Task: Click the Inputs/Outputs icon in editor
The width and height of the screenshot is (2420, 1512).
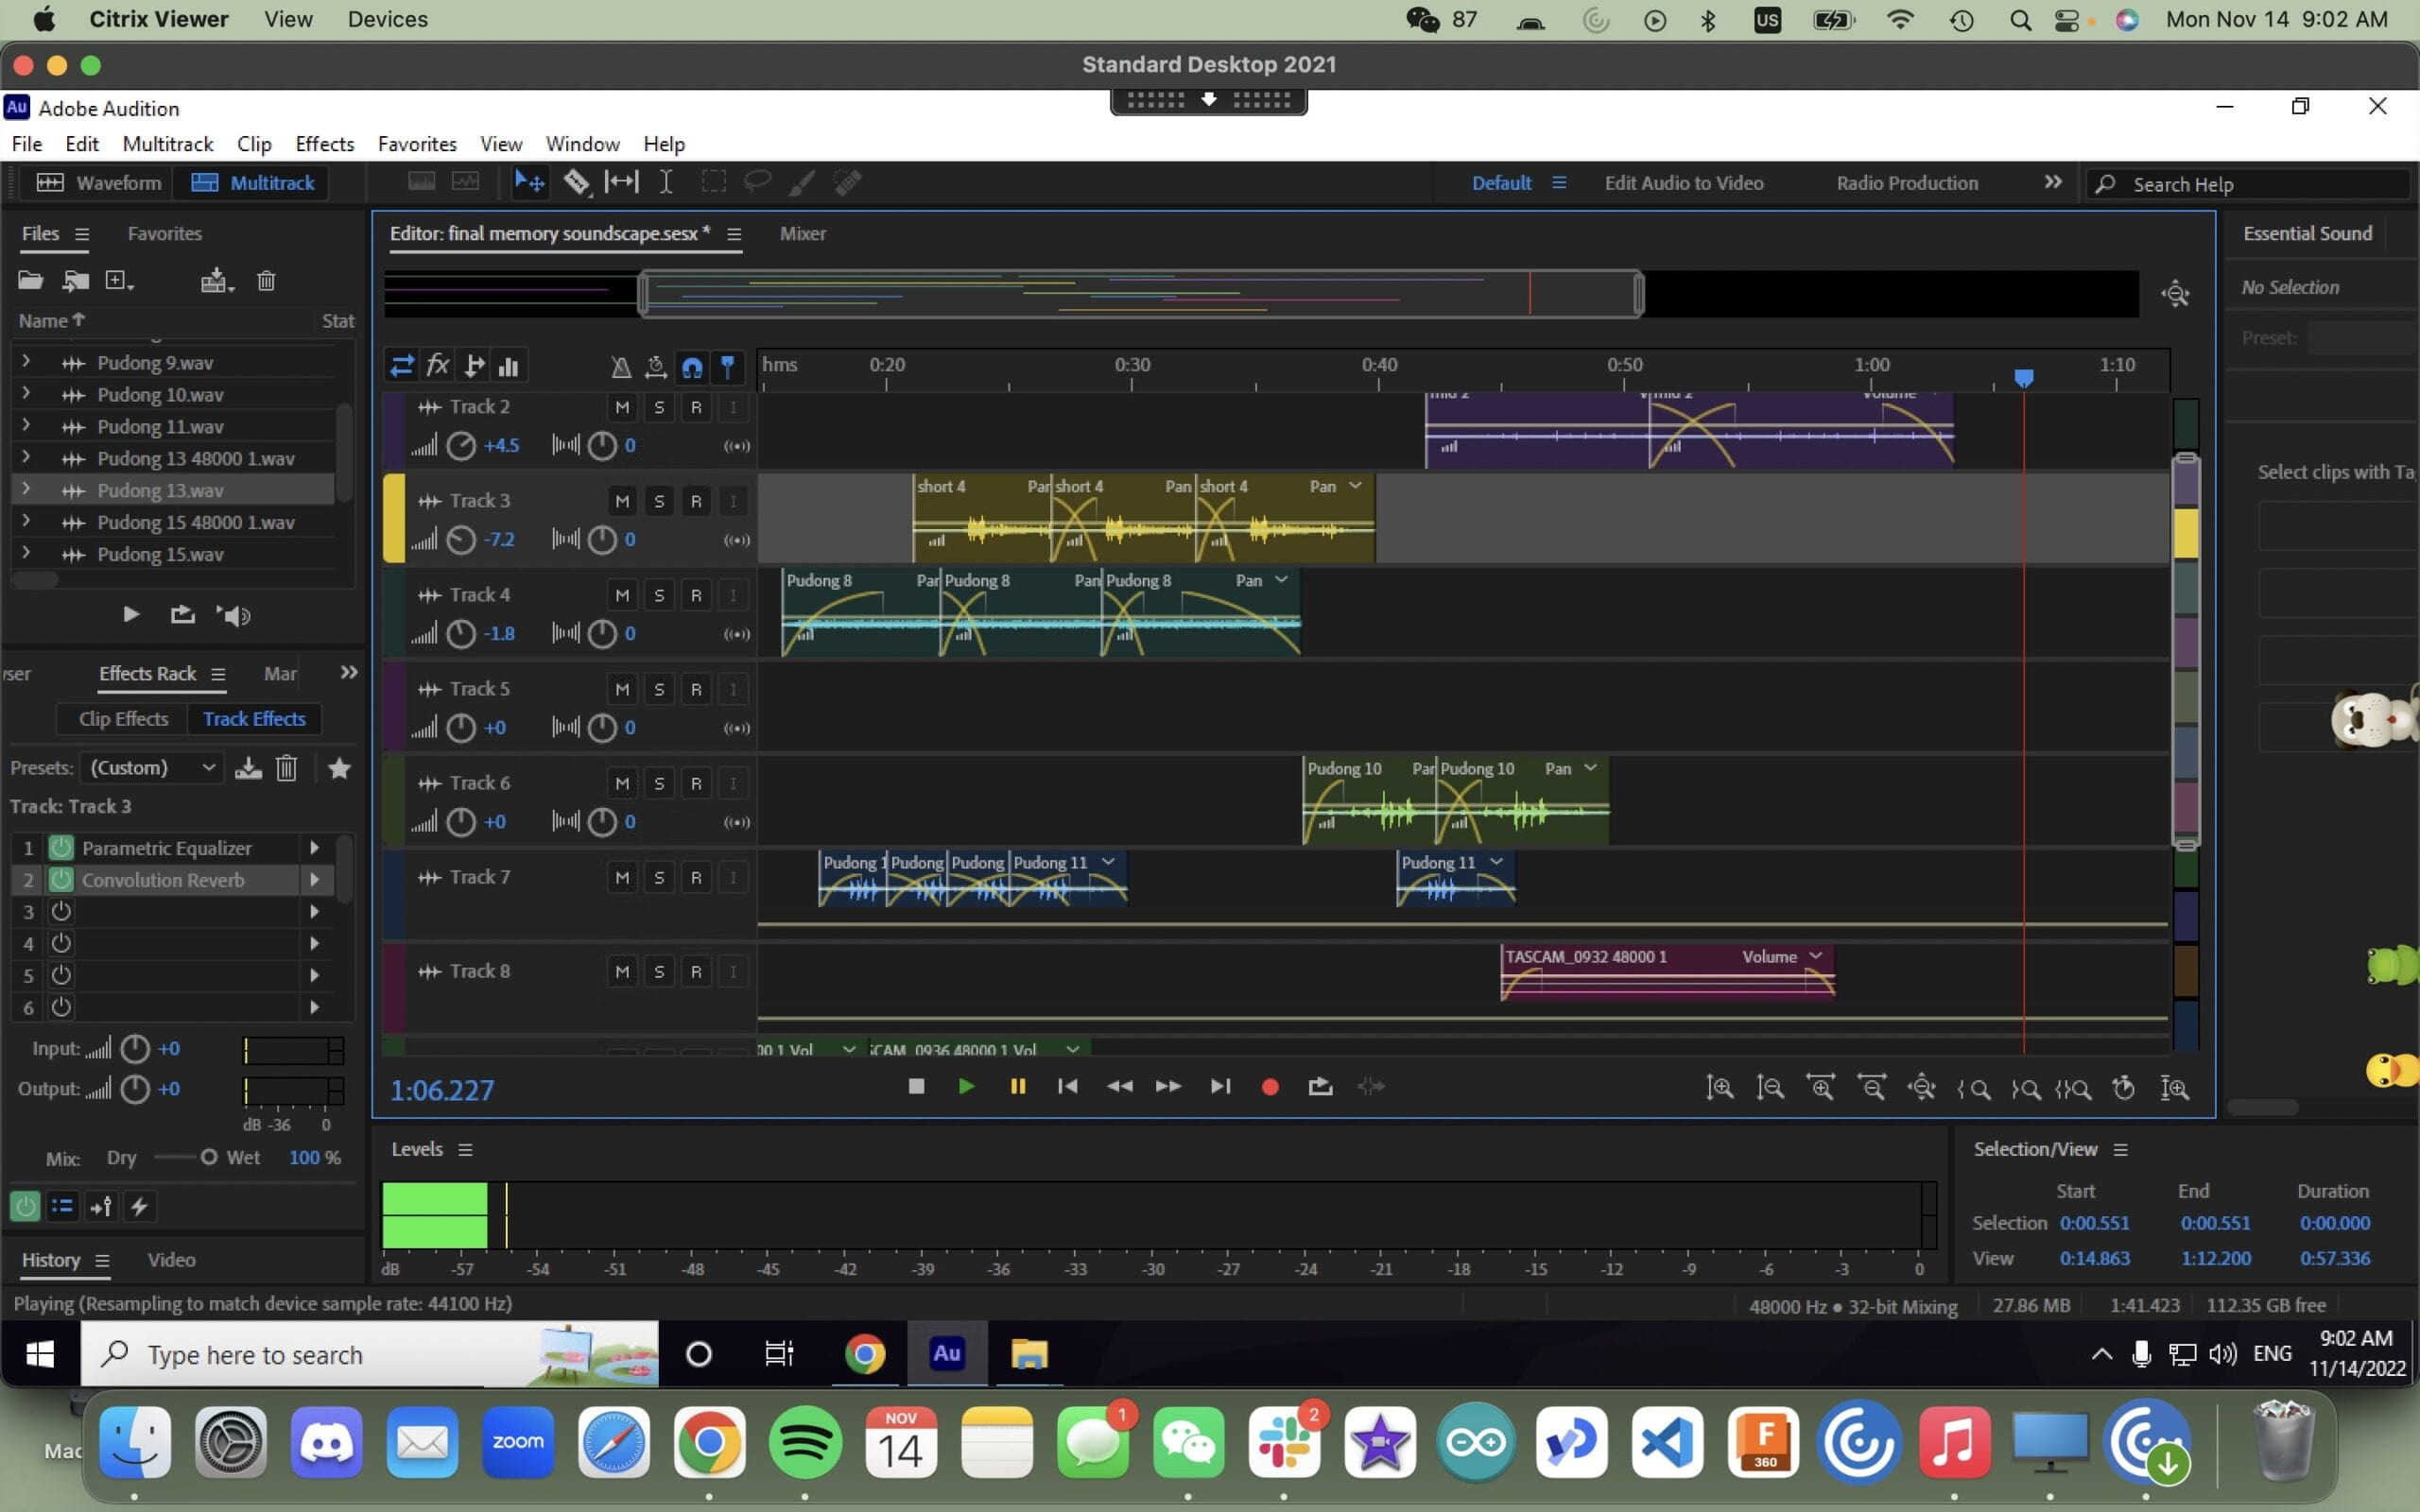Action: (x=402, y=366)
